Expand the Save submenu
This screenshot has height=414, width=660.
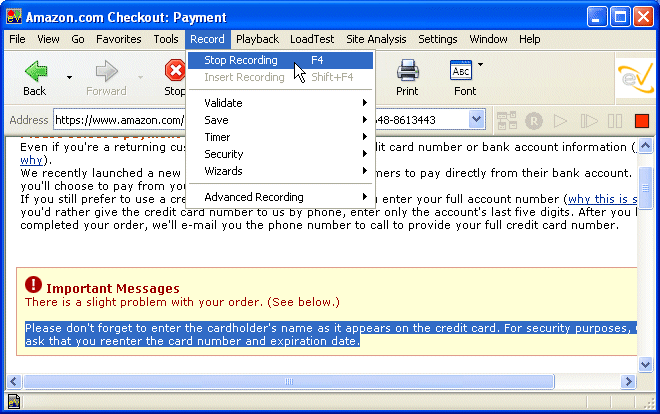click(x=280, y=120)
